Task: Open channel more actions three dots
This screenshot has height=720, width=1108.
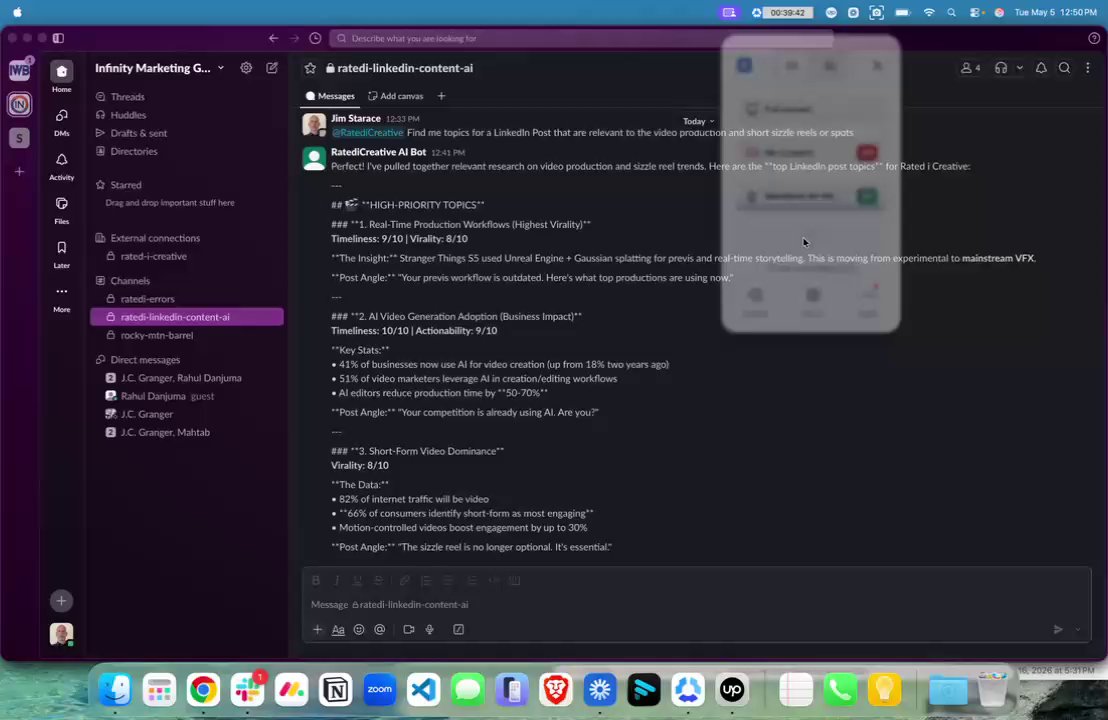Action: 1088,68
